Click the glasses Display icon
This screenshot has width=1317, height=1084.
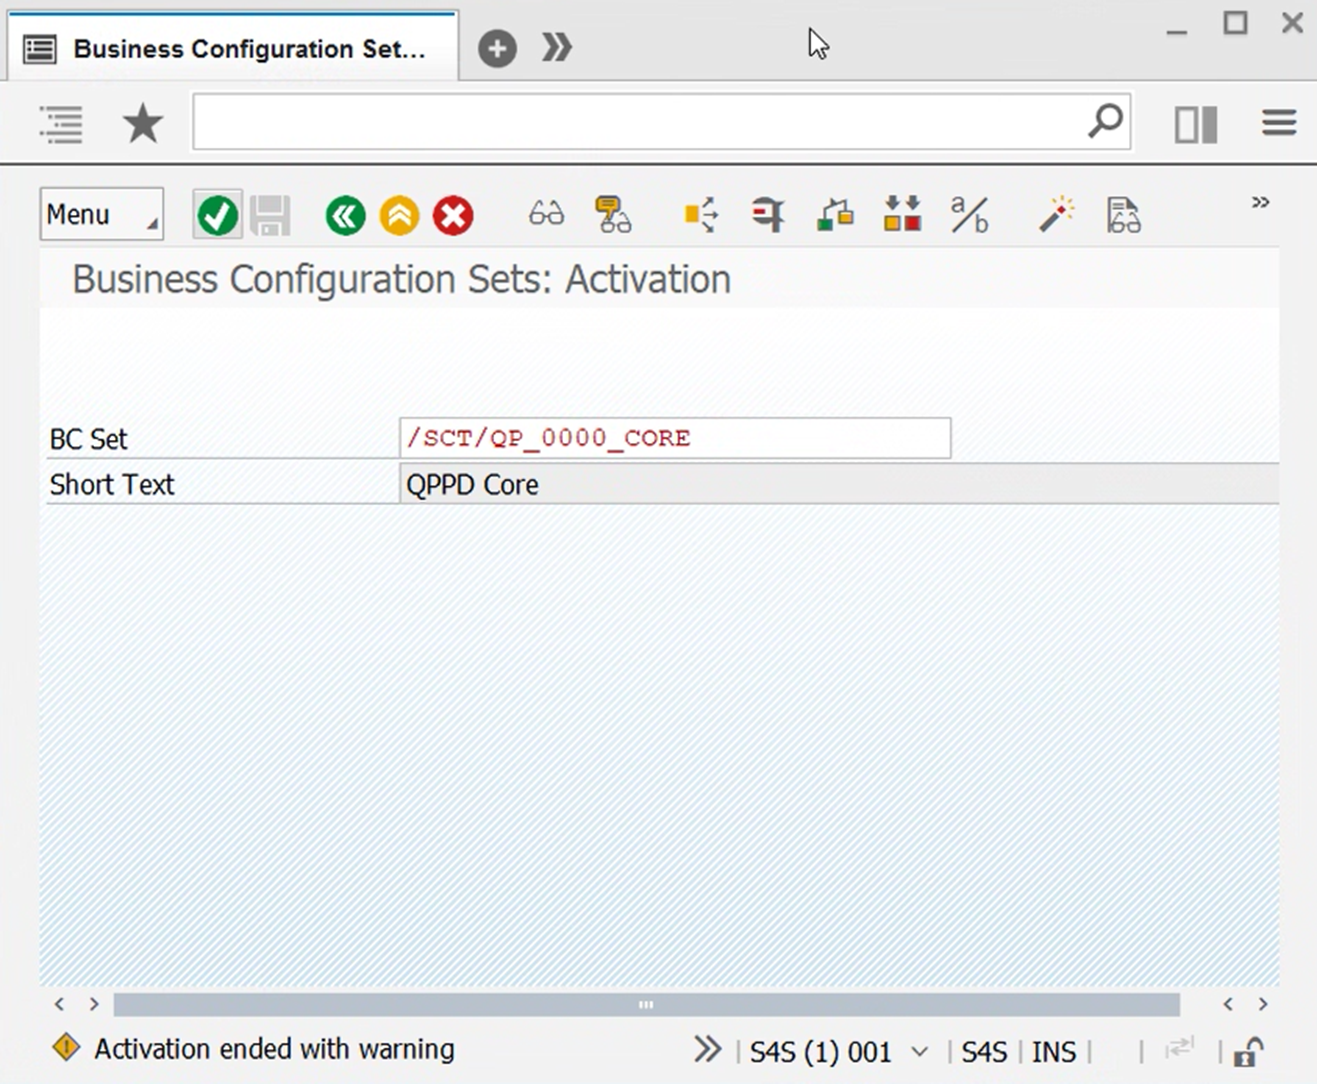pyautogui.click(x=546, y=214)
